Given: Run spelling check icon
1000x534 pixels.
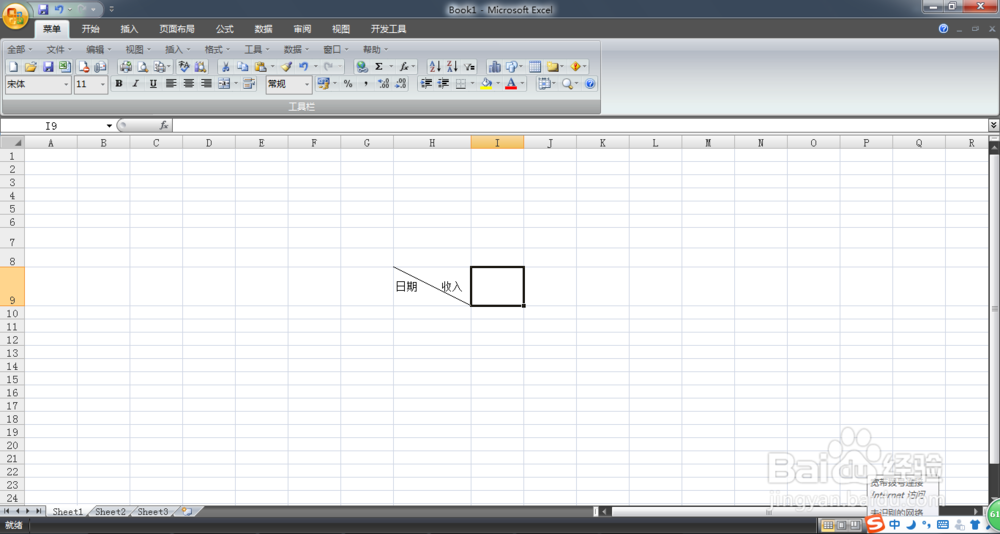Looking at the screenshot, I should pos(184,66).
